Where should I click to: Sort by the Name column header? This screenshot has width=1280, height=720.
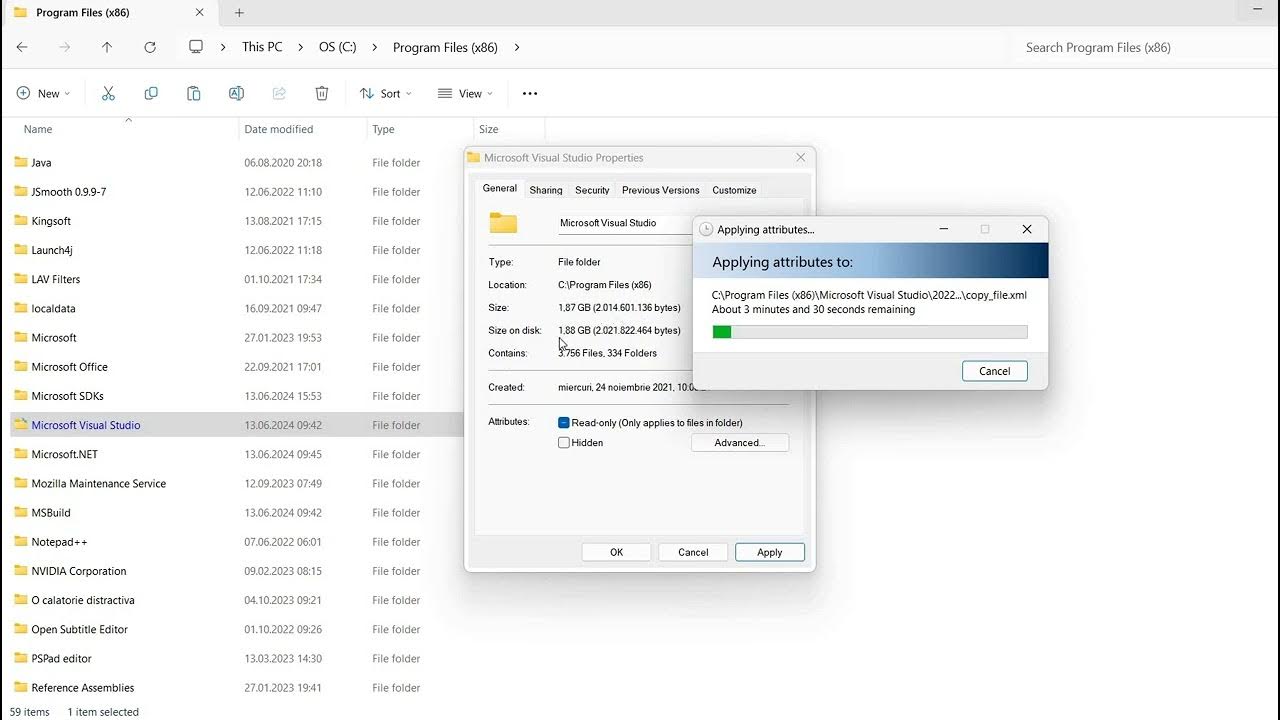tap(122, 129)
